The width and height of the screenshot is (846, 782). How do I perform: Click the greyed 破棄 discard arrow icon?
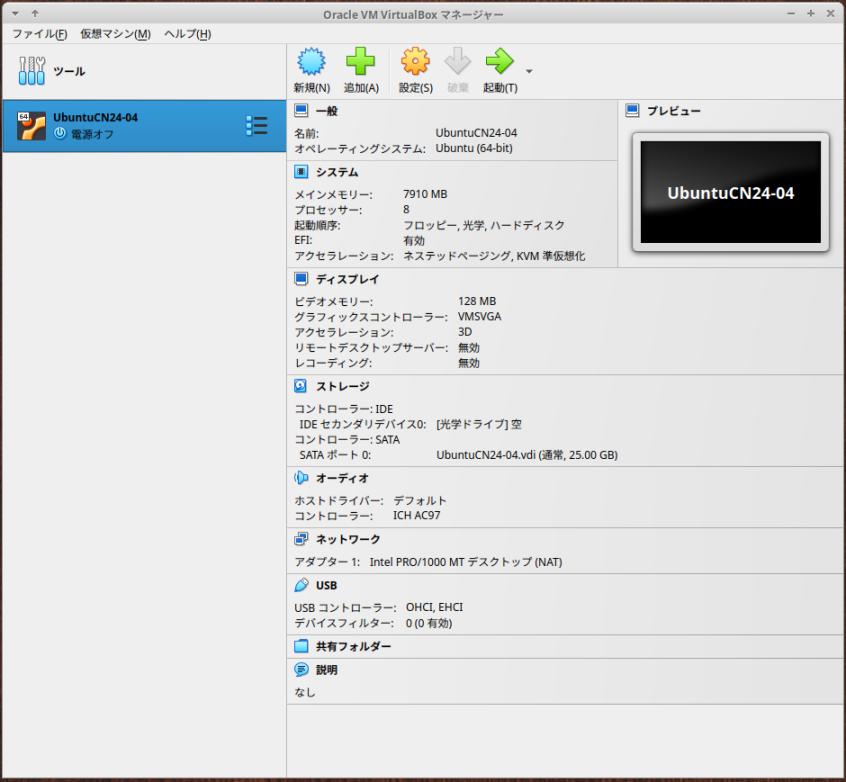(x=458, y=61)
